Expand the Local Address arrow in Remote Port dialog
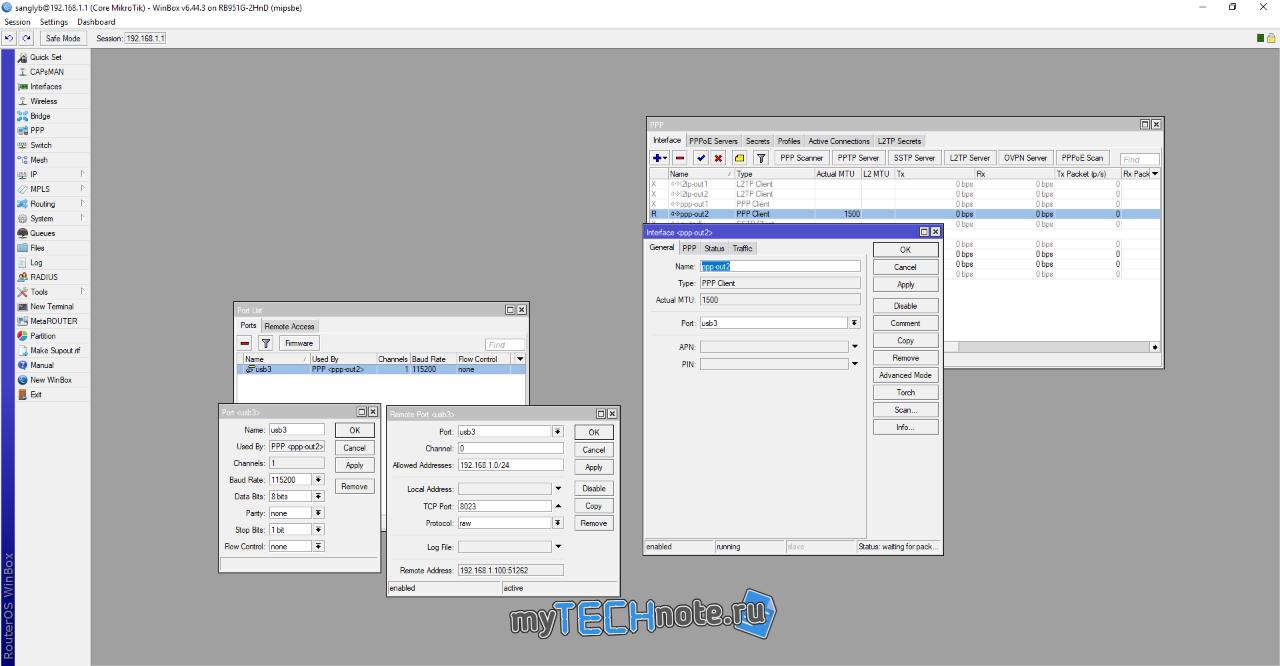The height and width of the screenshot is (666, 1280). [557, 489]
